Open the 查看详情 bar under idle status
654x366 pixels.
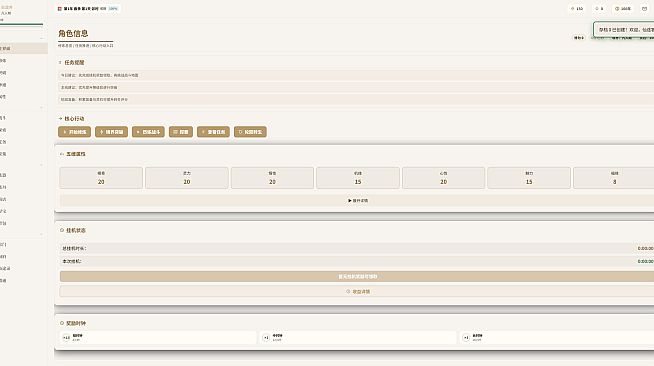click(x=358, y=291)
